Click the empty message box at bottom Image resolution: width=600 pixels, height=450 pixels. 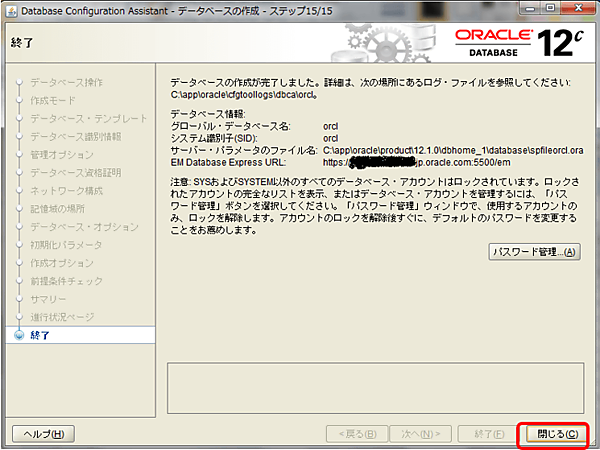coord(375,388)
